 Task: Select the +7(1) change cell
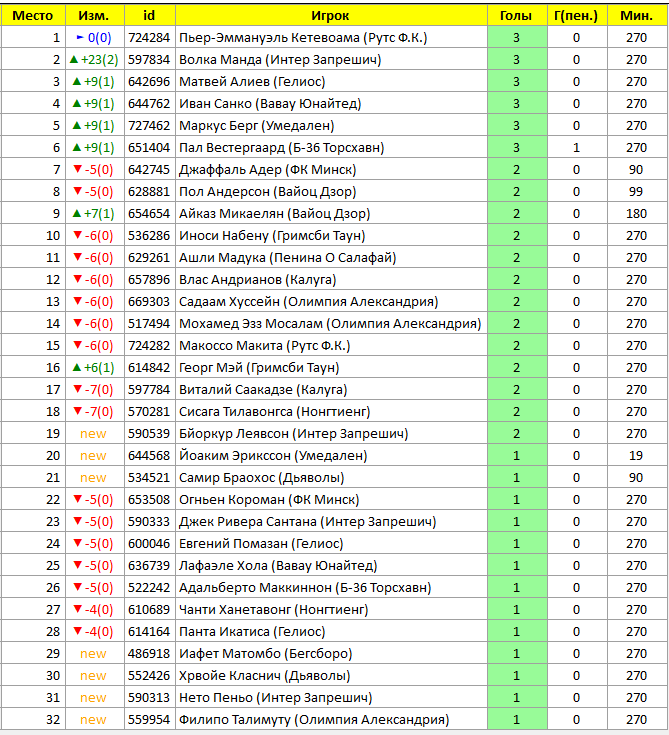point(95,214)
